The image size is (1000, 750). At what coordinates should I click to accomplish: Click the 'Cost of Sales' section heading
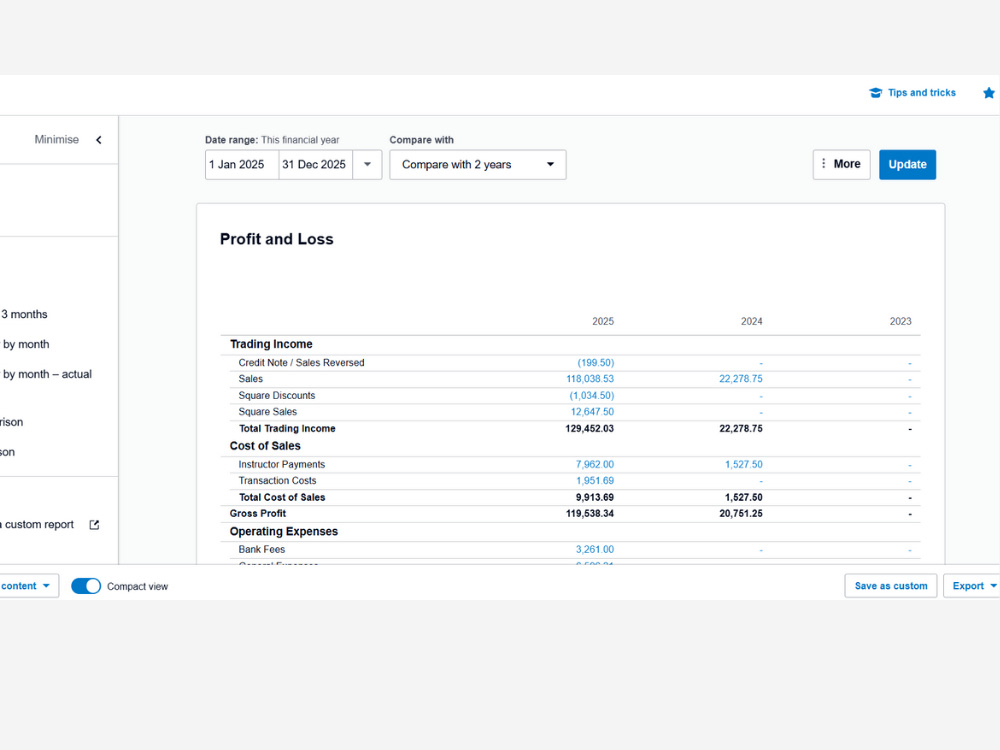point(265,446)
